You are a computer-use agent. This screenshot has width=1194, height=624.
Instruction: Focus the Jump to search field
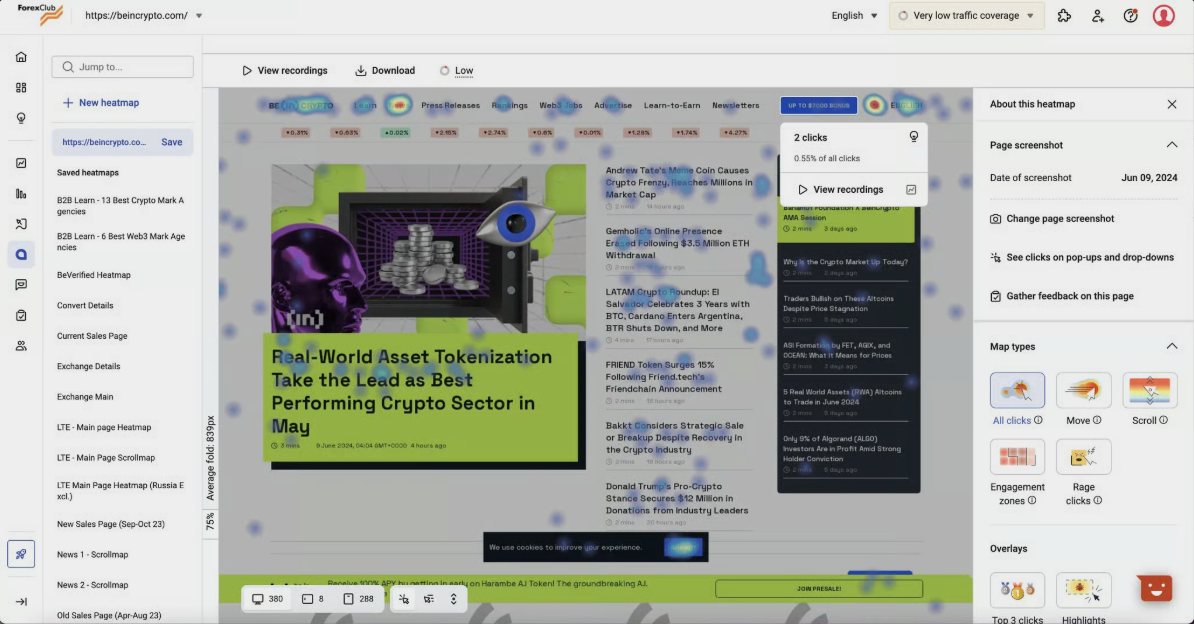(123, 66)
